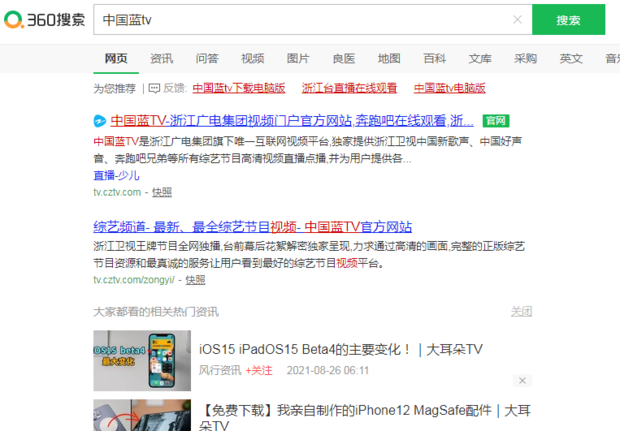Open the 文库 tab
The height and width of the screenshot is (431, 620).
pyautogui.click(x=480, y=59)
